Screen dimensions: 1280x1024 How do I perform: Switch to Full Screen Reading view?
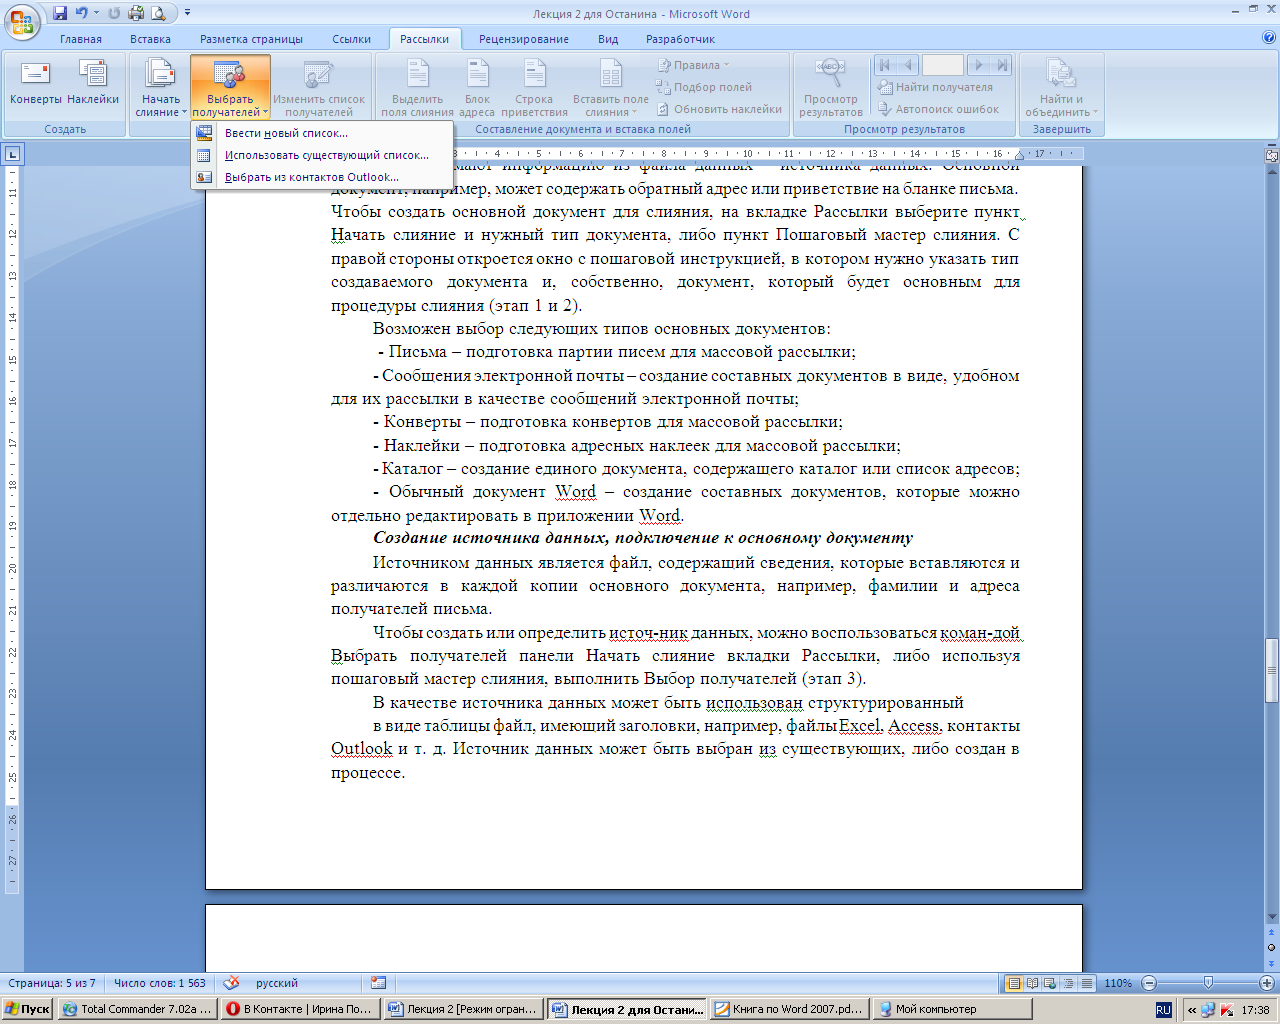tap(1033, 983)
